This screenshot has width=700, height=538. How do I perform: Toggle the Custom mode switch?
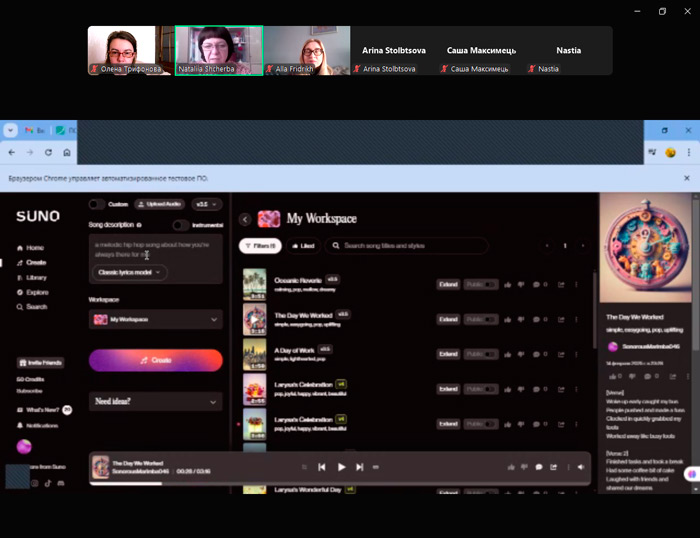[x=96, y=204]
